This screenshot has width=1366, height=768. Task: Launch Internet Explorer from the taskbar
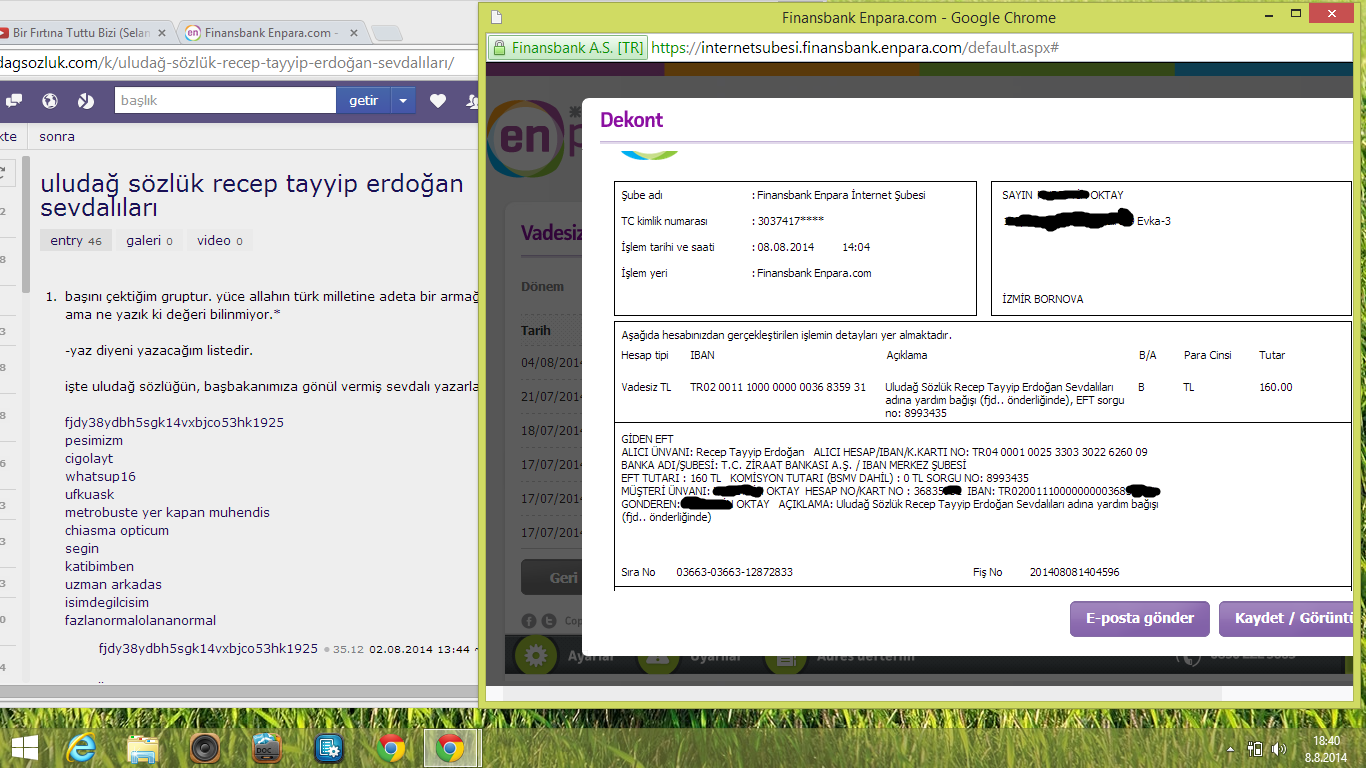coord(79,747)
